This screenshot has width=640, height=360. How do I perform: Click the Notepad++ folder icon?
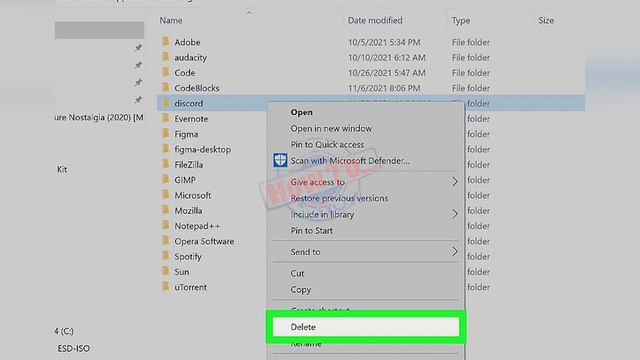point(165,225)
